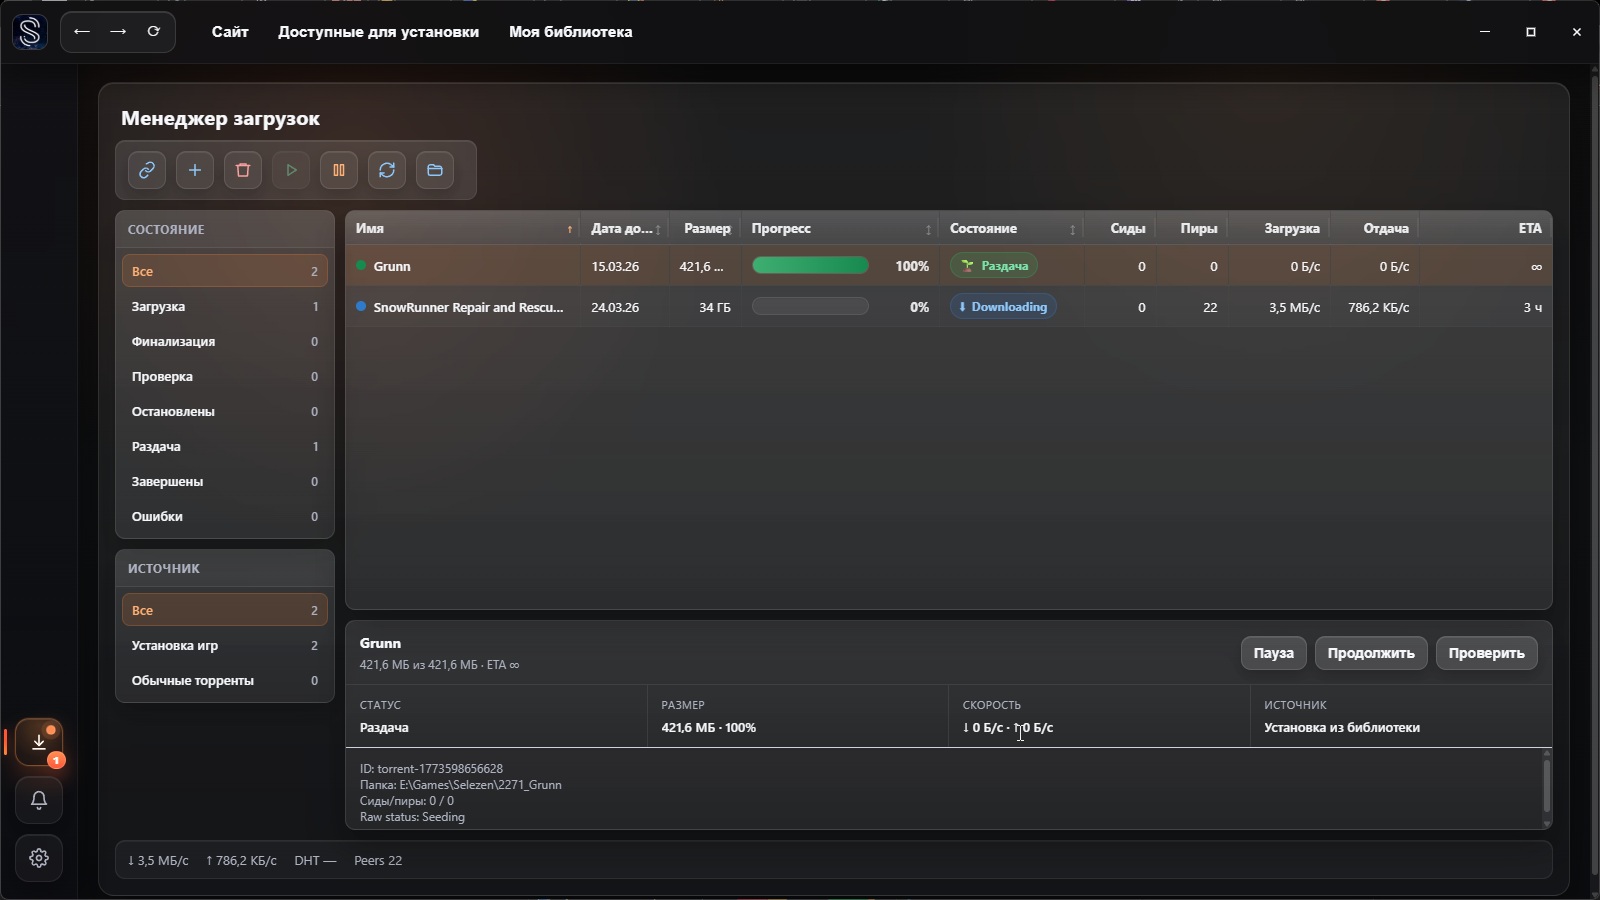The image size is (1600, 900).
Task: Delete selected download with trash icon
Action: [x=243, y=170]
